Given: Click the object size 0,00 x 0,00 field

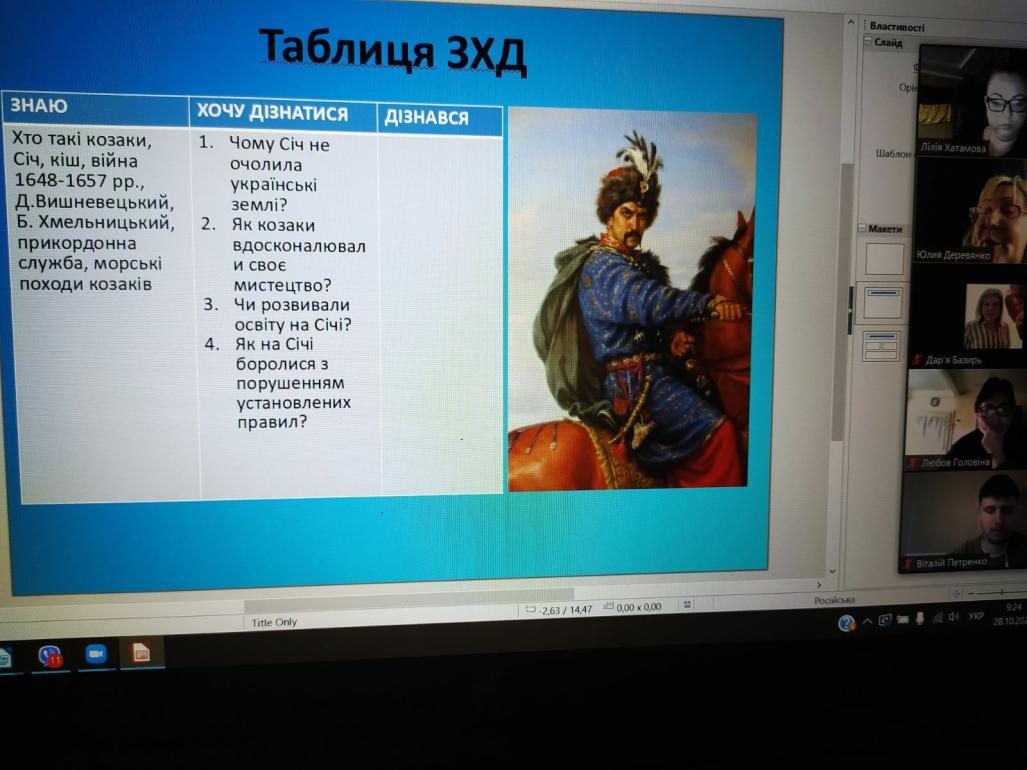Looking at the screenshot, I should [x=633, y=608].
